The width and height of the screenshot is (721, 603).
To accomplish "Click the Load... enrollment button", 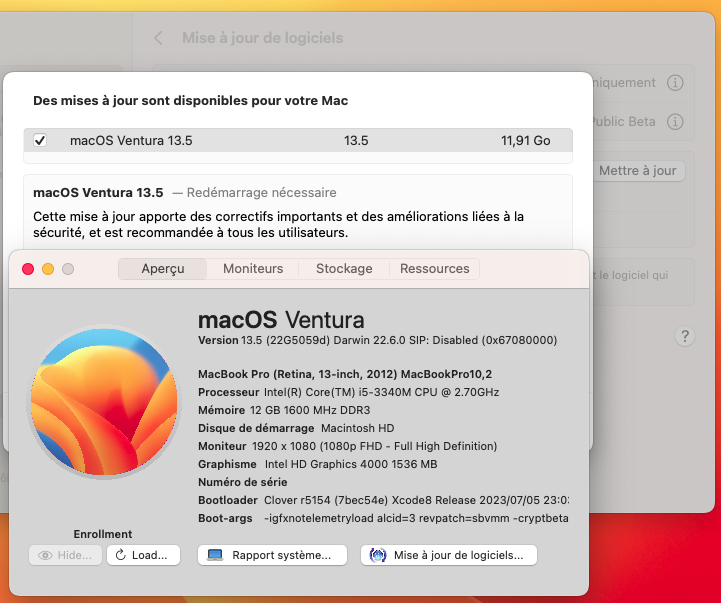I will coord(143,555).
